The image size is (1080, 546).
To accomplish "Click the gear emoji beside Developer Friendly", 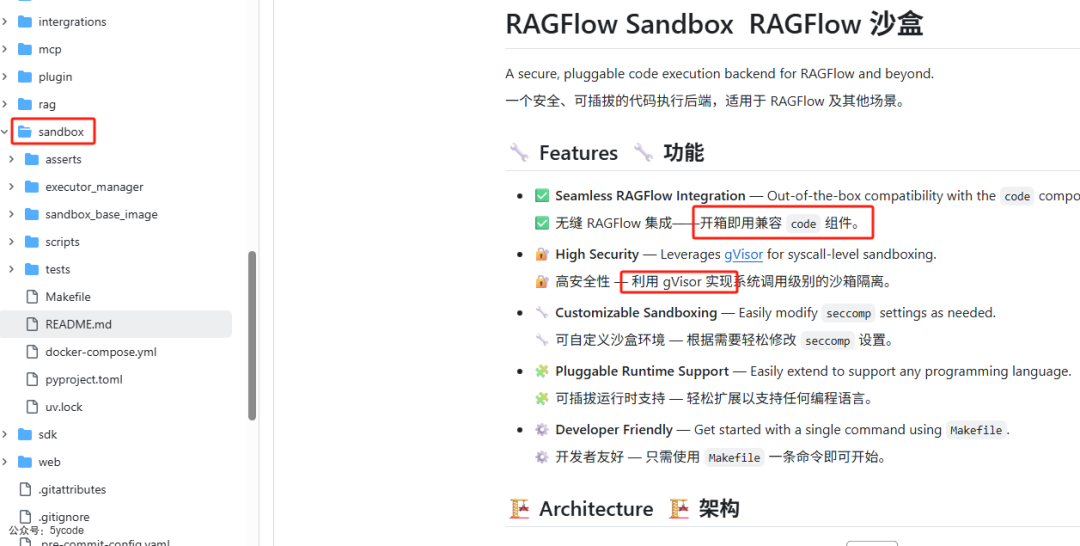I will [541, 430].
